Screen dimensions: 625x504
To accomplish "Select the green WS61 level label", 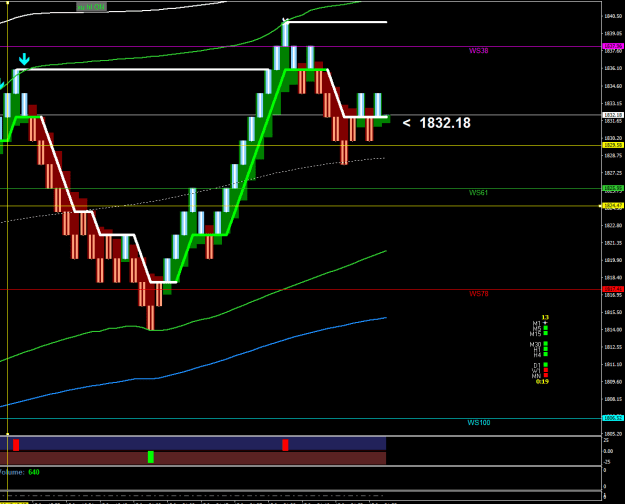I will [478, 193].
